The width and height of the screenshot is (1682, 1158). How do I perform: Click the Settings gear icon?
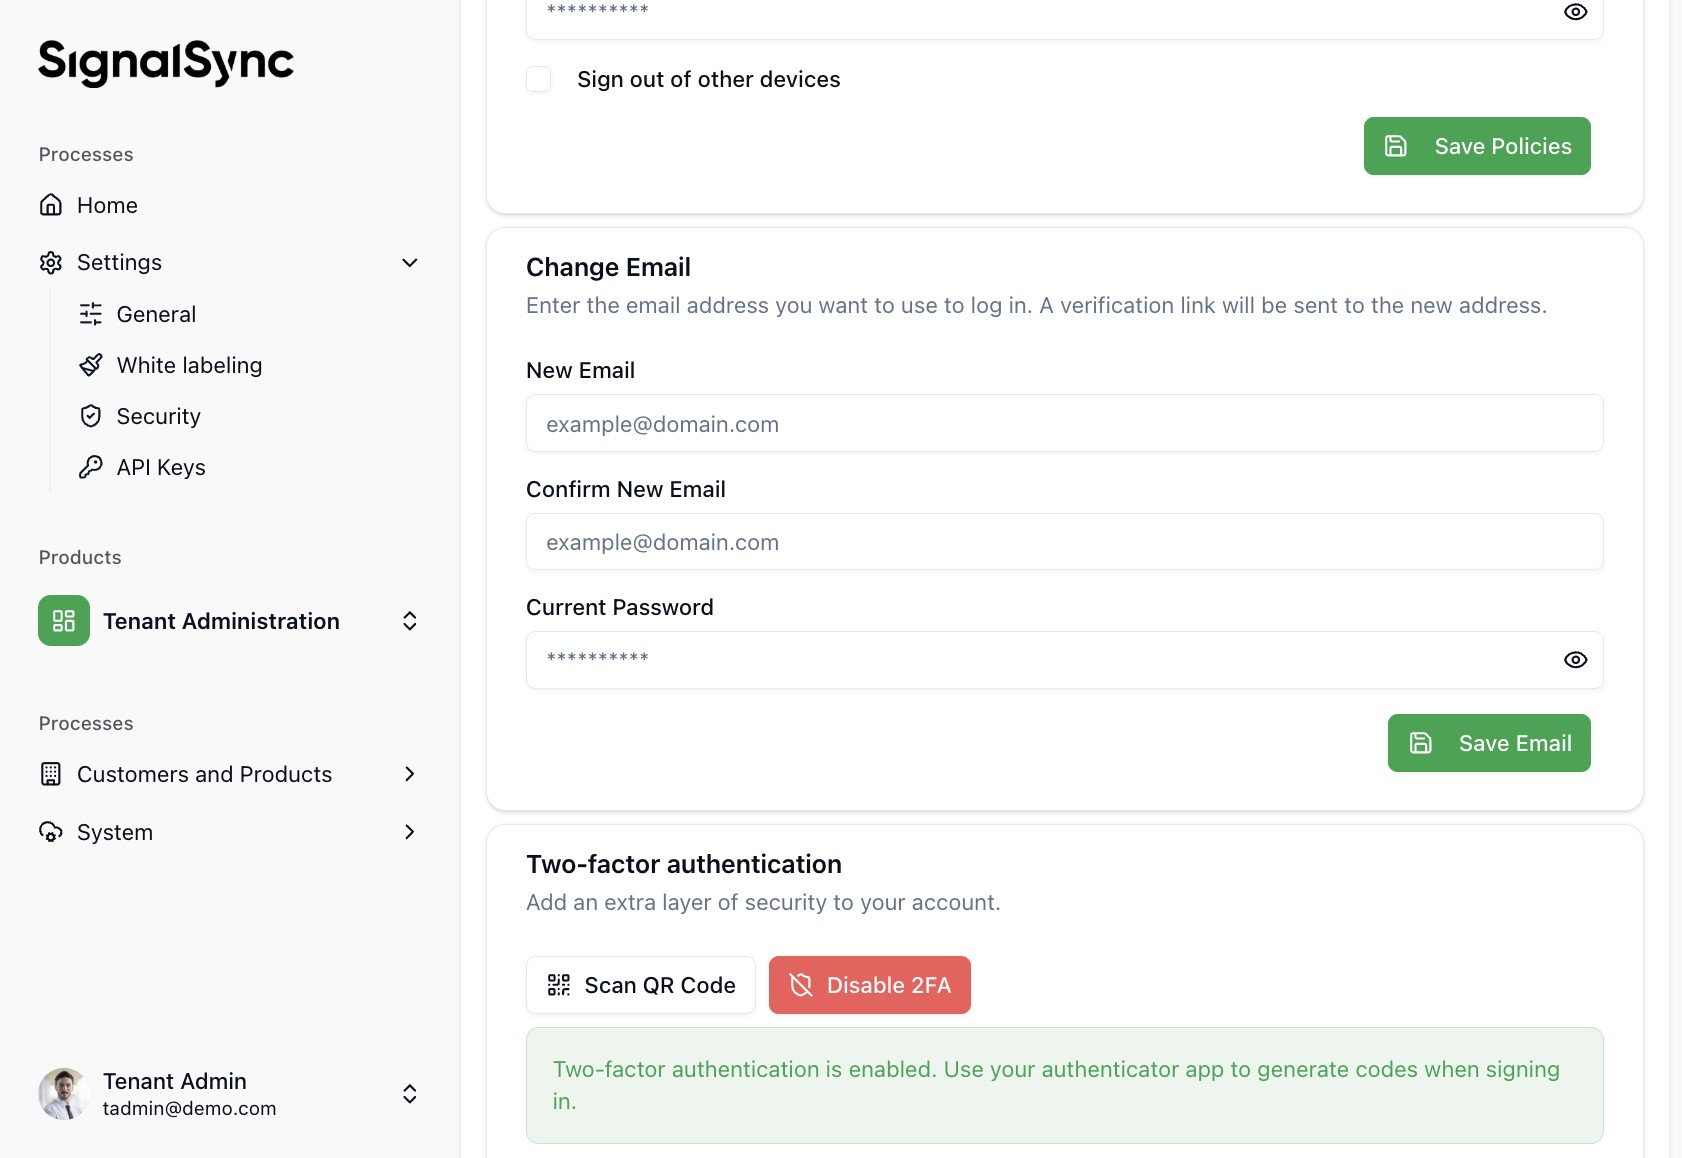(51, 262)
